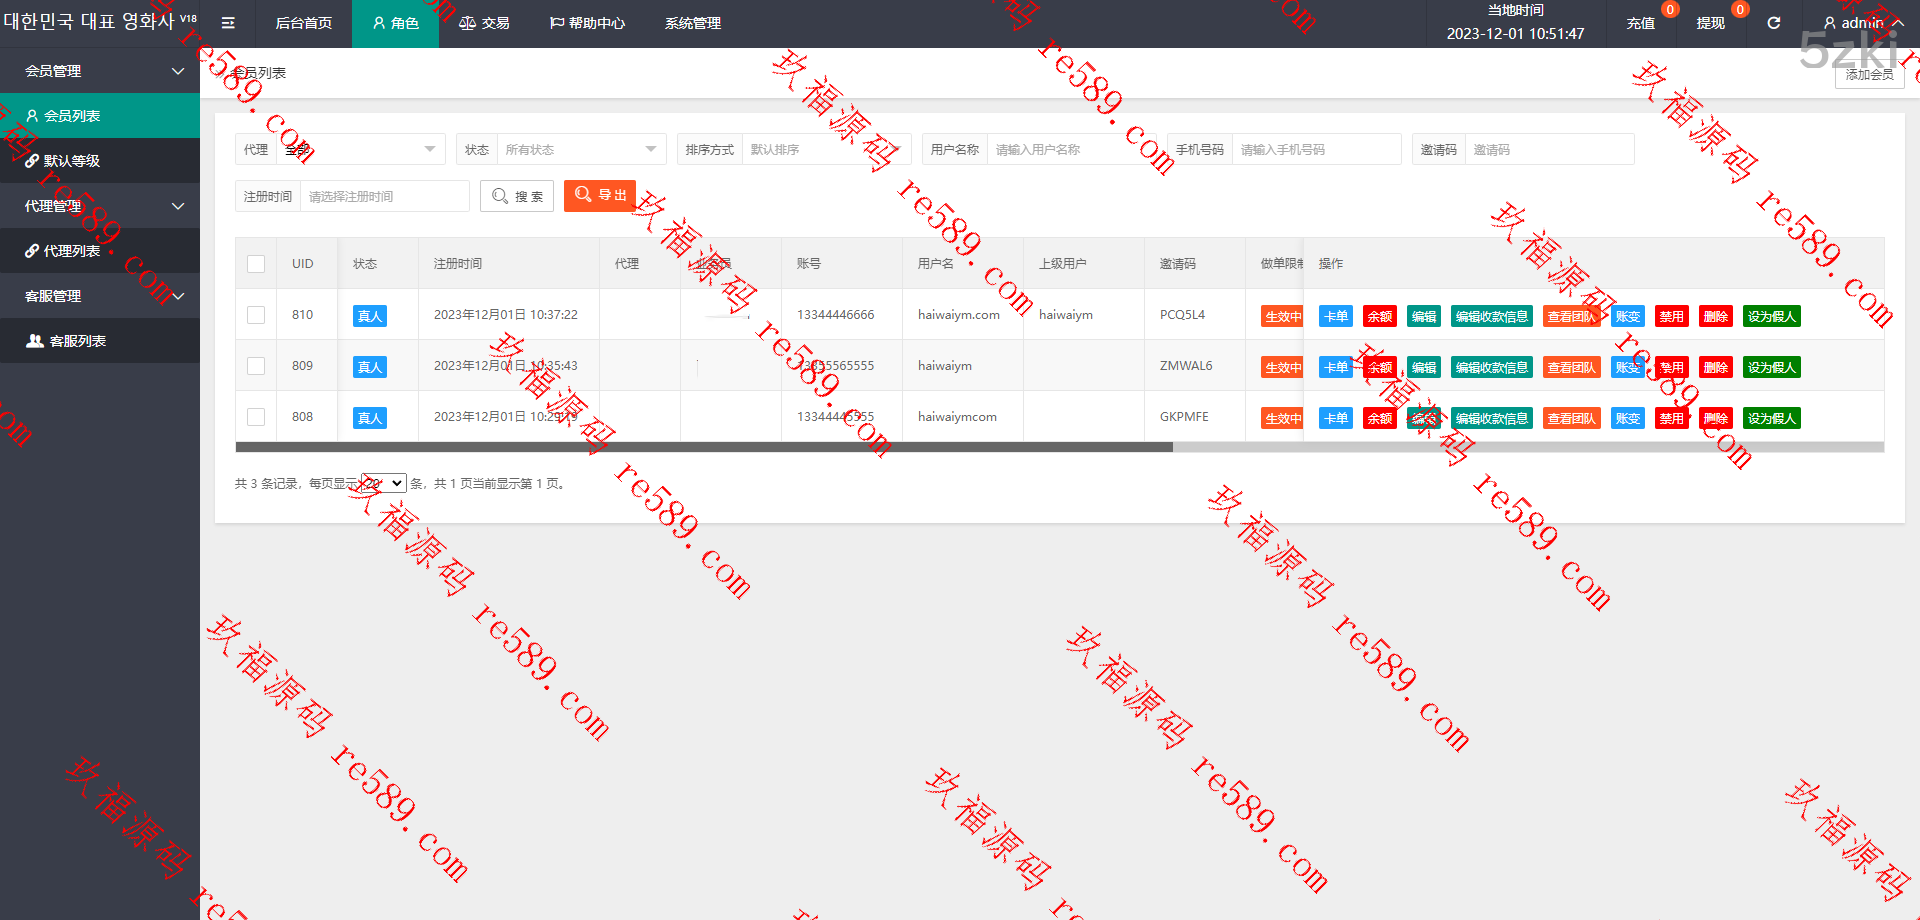Check the checkbox for UID 810 row
This screenshot has height=920, width=1920.
(256, 315)
